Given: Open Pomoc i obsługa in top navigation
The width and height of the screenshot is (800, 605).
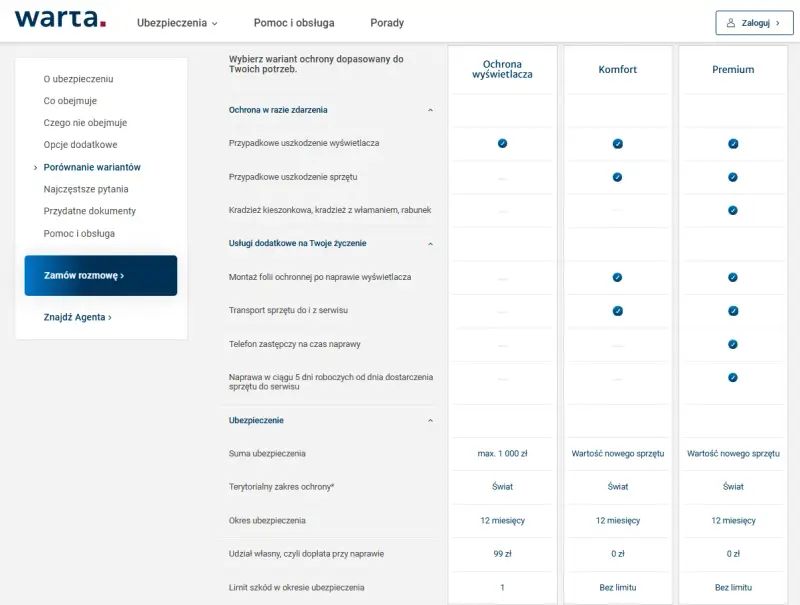Looking at the screenshot, I should [294, 23].
